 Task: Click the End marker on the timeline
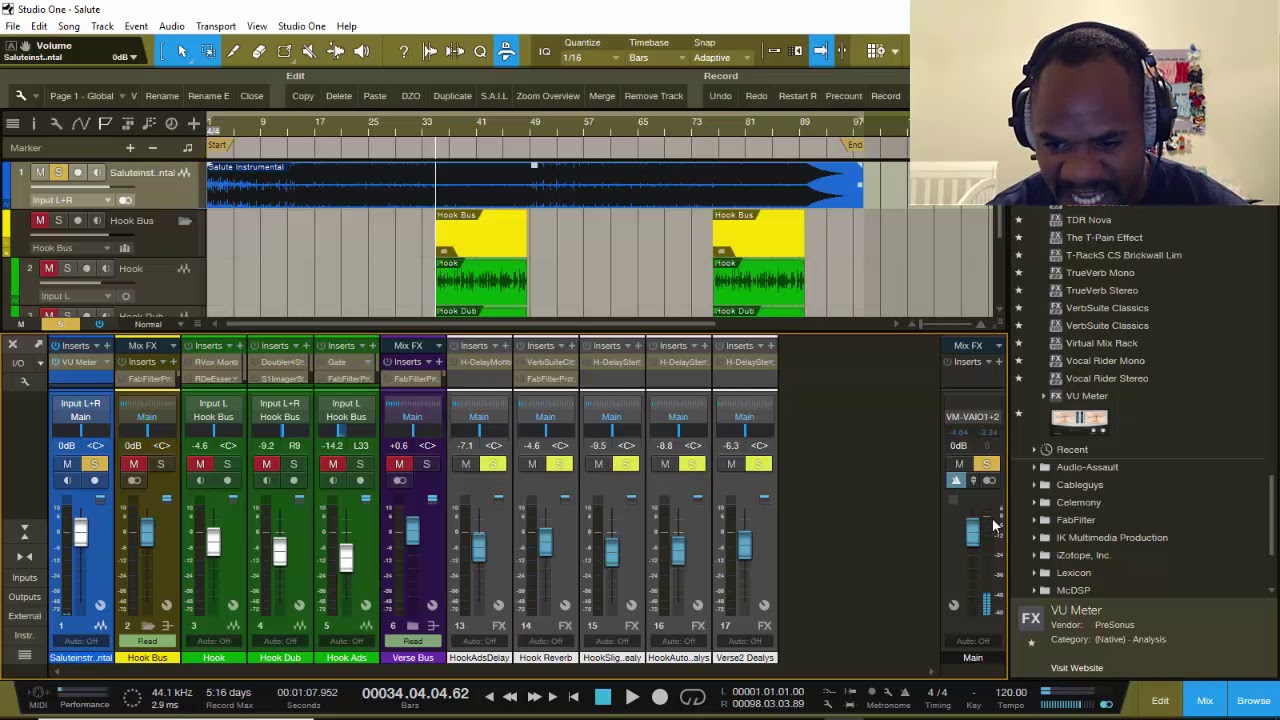(x=854, y=146)
